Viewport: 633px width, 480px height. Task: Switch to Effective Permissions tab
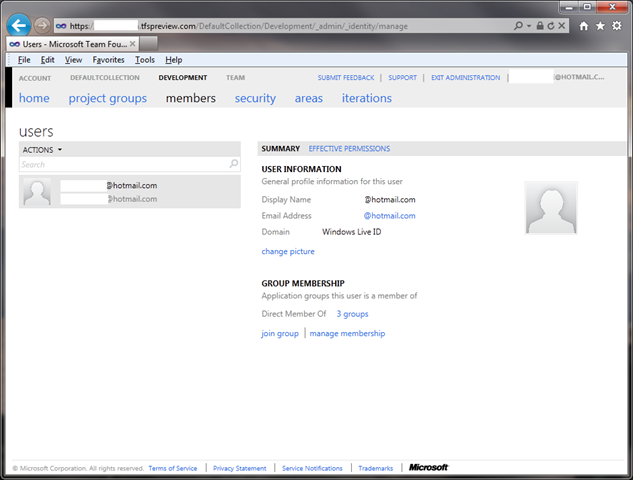(x=349, y=149)
